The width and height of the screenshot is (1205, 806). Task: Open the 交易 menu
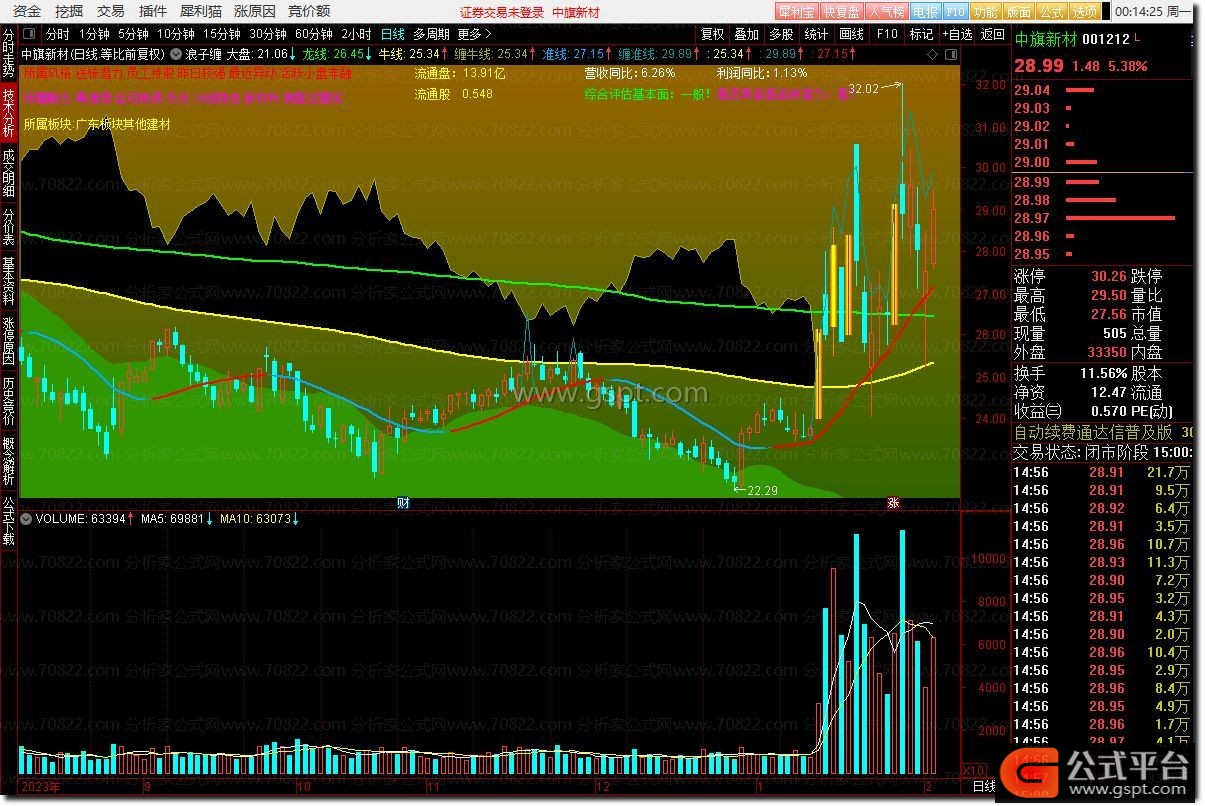(111, 11)
